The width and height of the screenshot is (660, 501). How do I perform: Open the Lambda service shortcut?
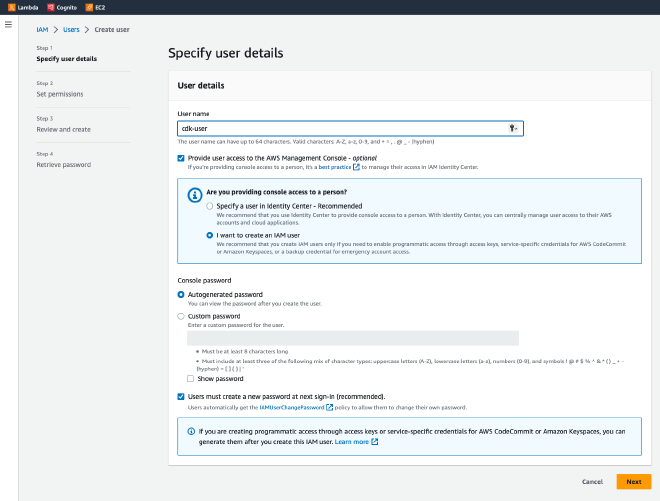(24, 7)
